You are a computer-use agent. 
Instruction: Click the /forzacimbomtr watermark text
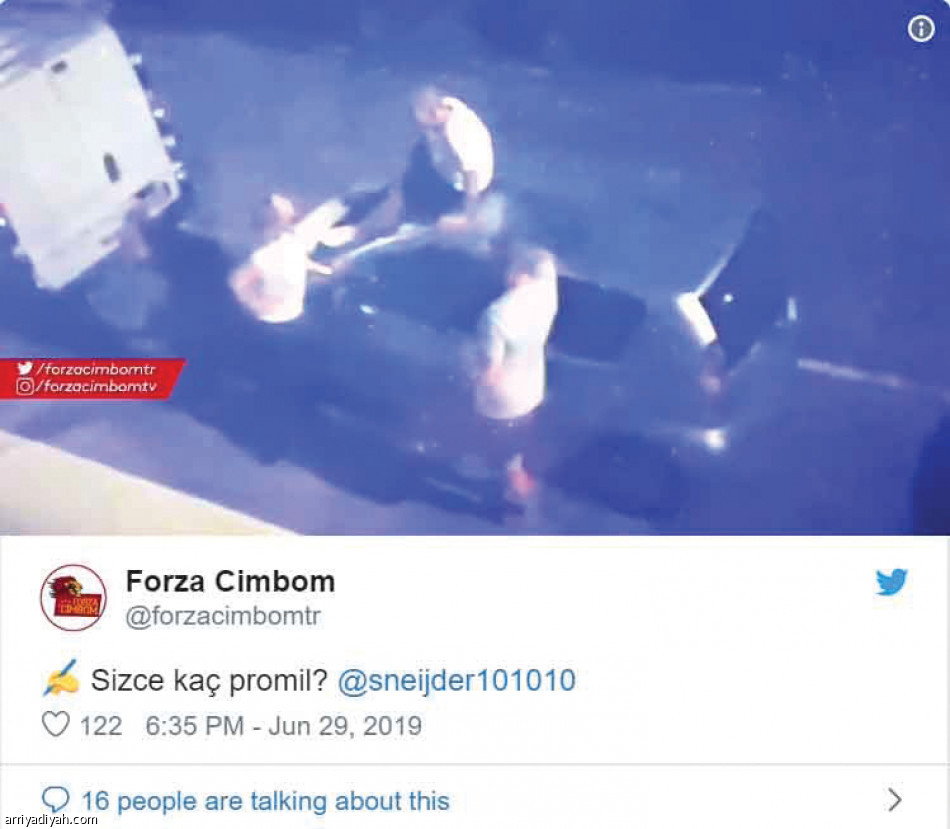(x=96, y=368)
